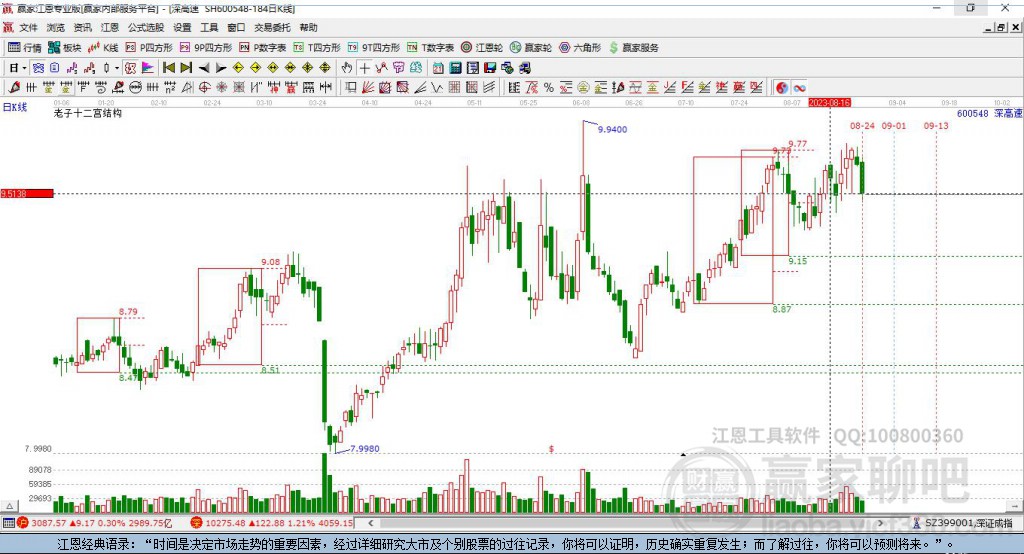This screenshot has height=554, width=1024.
Task: Open the P数字表 tool
Action: click(x=263, y=48)
